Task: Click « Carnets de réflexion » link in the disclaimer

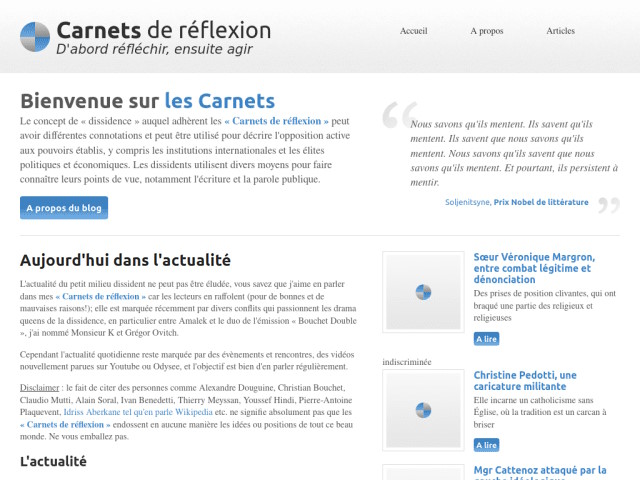Action: [65, 424]
